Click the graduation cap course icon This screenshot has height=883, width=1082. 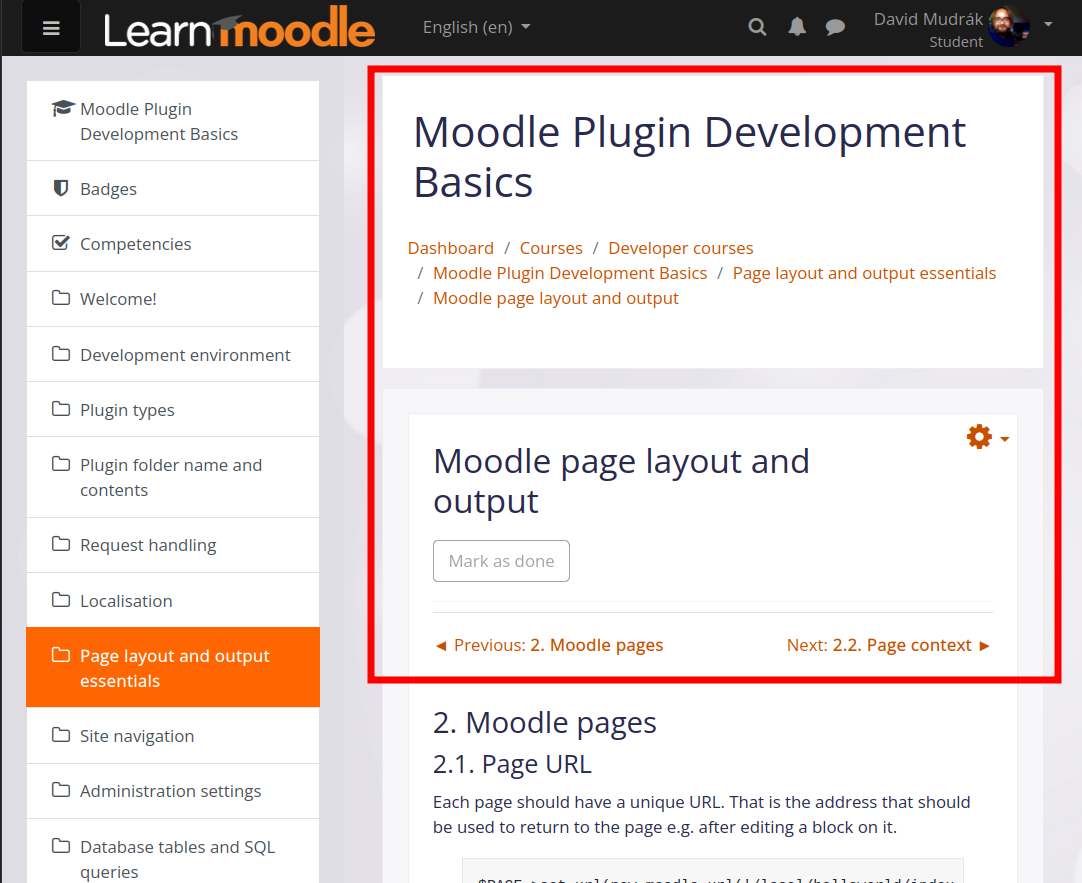[x=62, y=108]
